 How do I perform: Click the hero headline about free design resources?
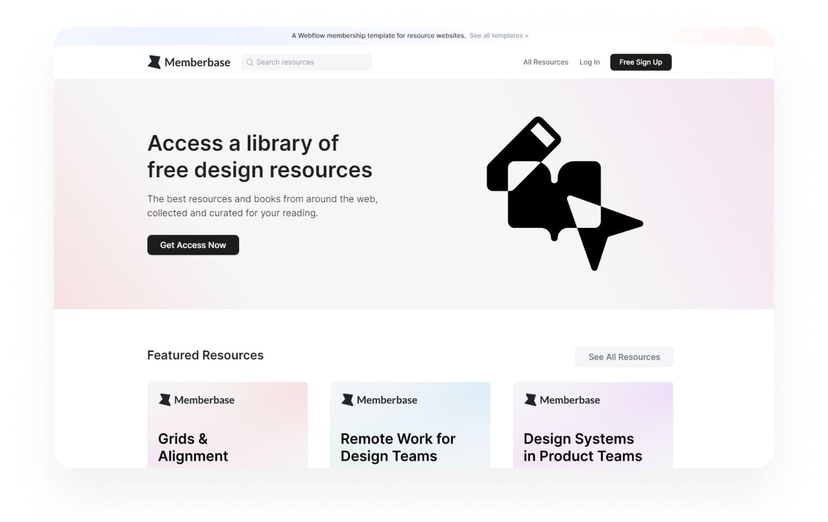pyautogui.click(x=259, y=156)
